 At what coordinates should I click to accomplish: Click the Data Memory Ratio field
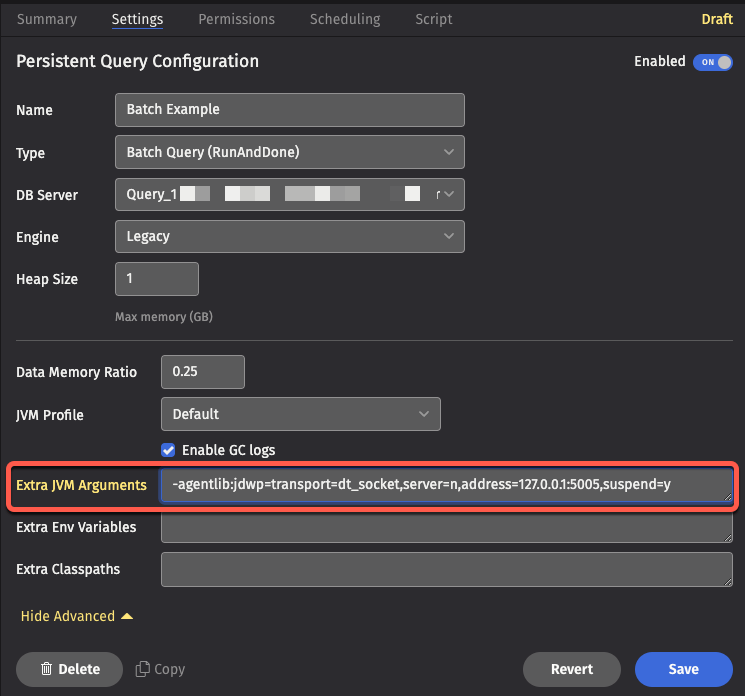203,371
